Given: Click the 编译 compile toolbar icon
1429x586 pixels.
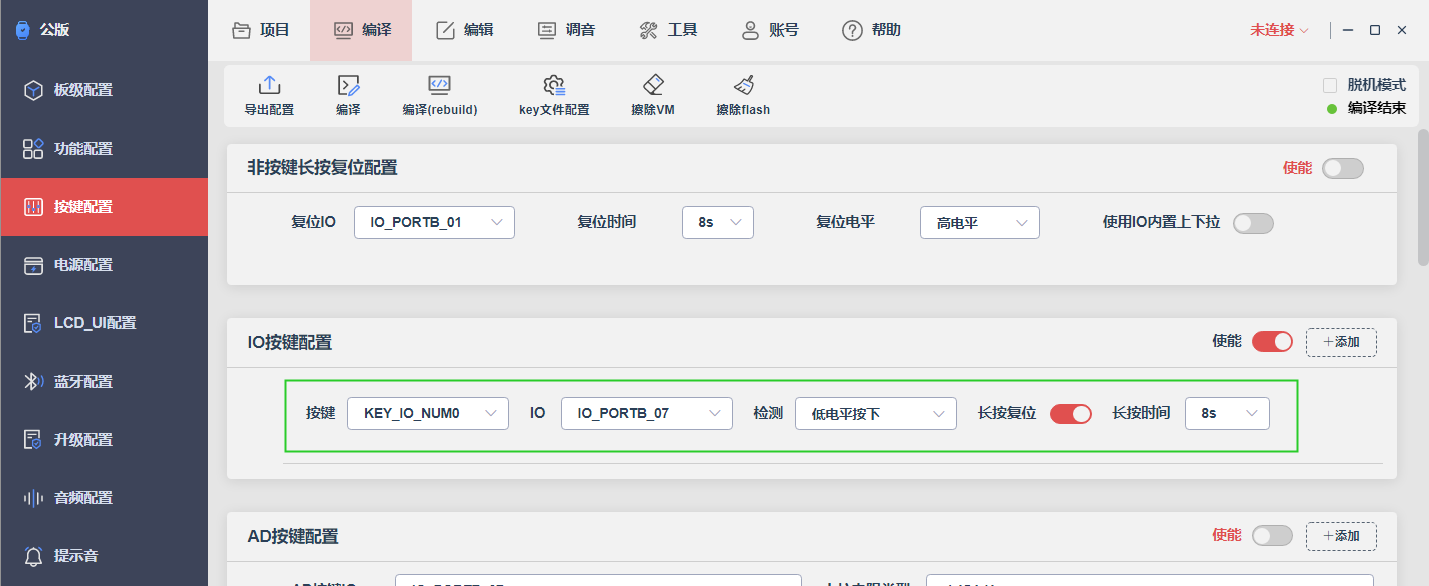Looking at the screenshot, I should click(348, 85).
